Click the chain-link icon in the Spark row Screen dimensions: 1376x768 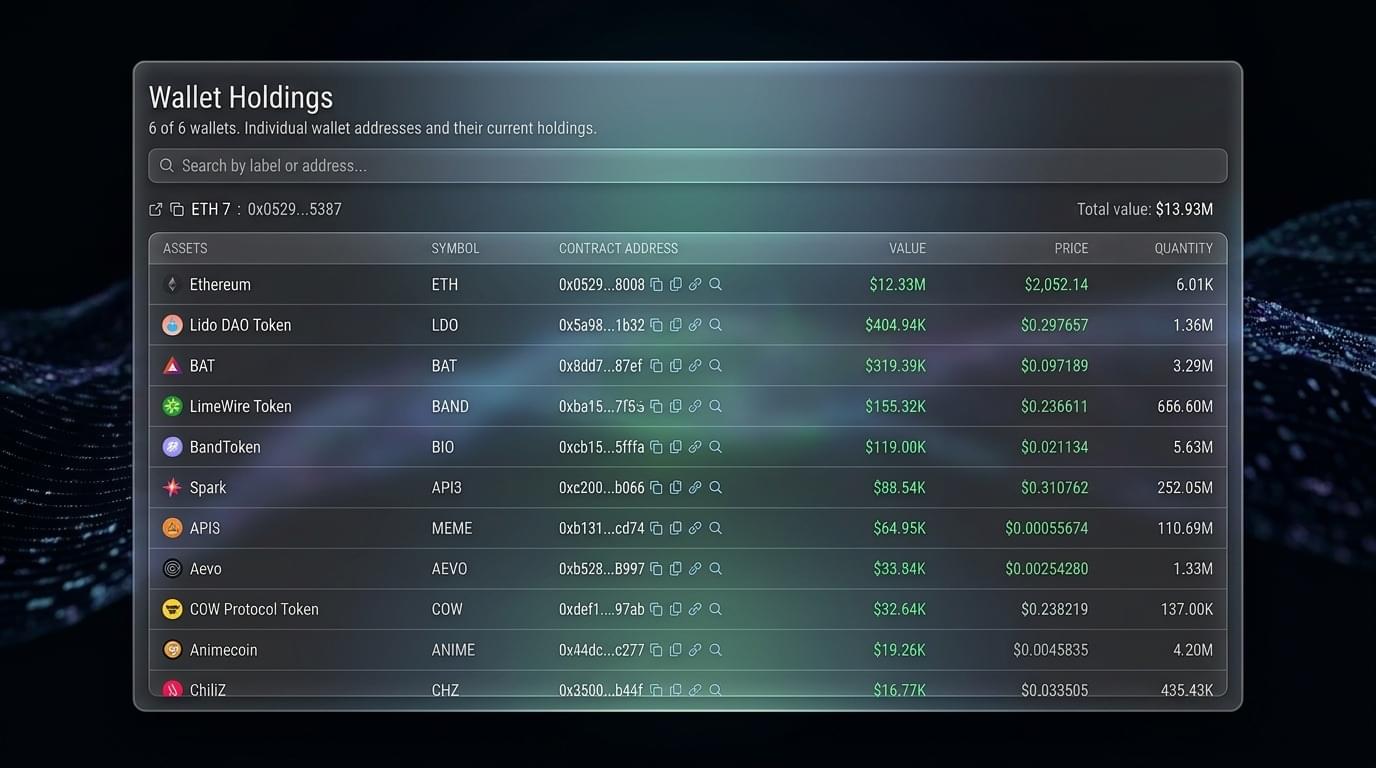[695, 488]
